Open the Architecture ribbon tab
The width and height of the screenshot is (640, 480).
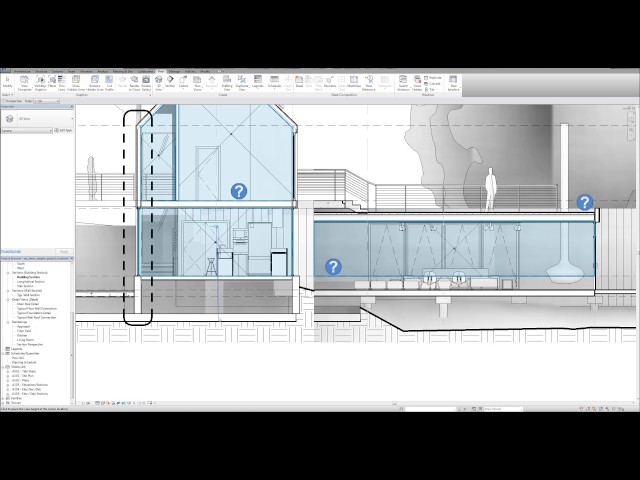22,71
